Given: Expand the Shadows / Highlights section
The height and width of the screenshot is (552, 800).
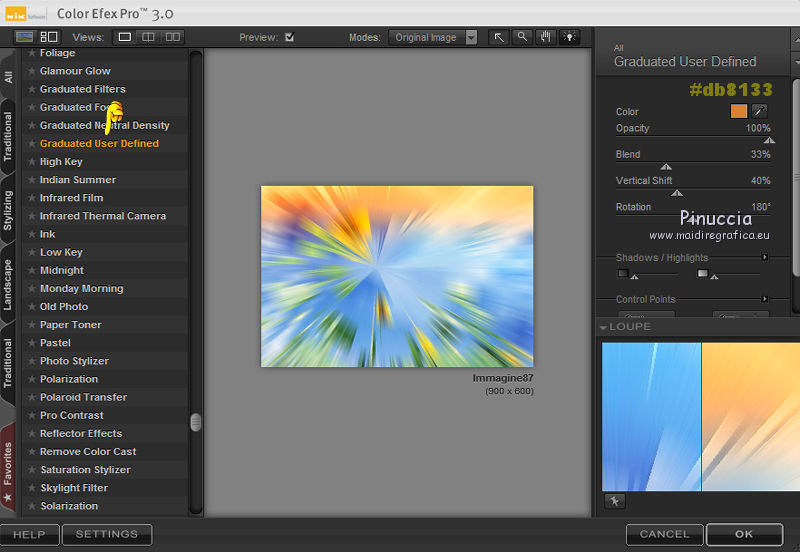Looking at the screenshot, I should pos(765,258).
